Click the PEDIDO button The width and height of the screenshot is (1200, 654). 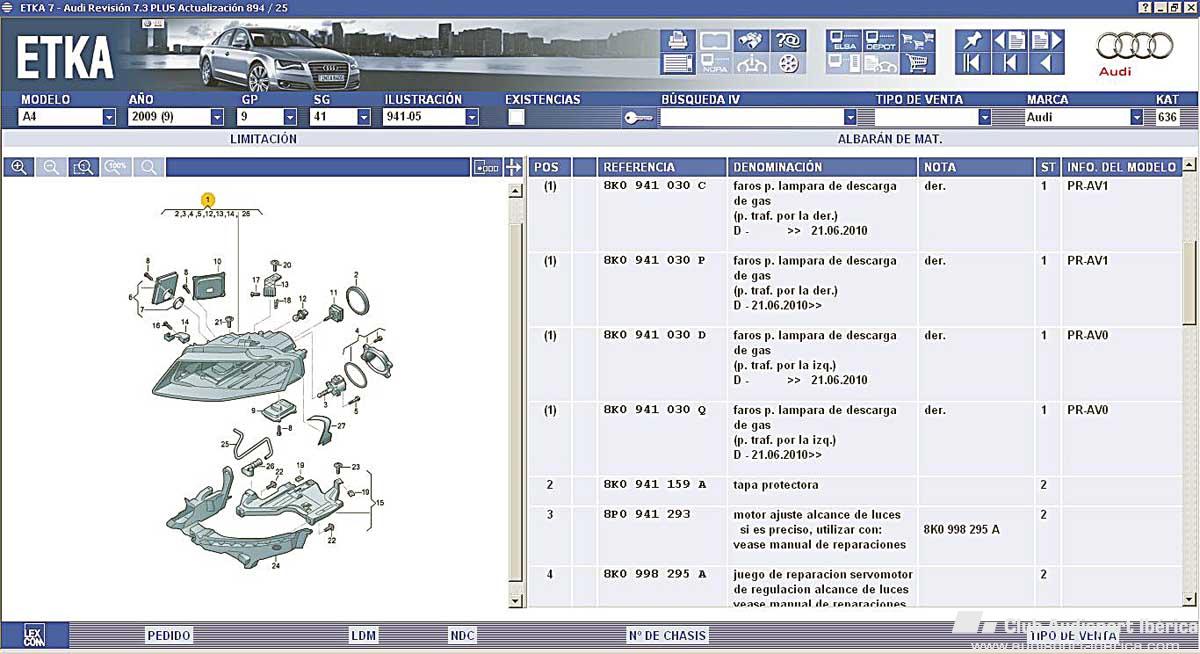169,635
